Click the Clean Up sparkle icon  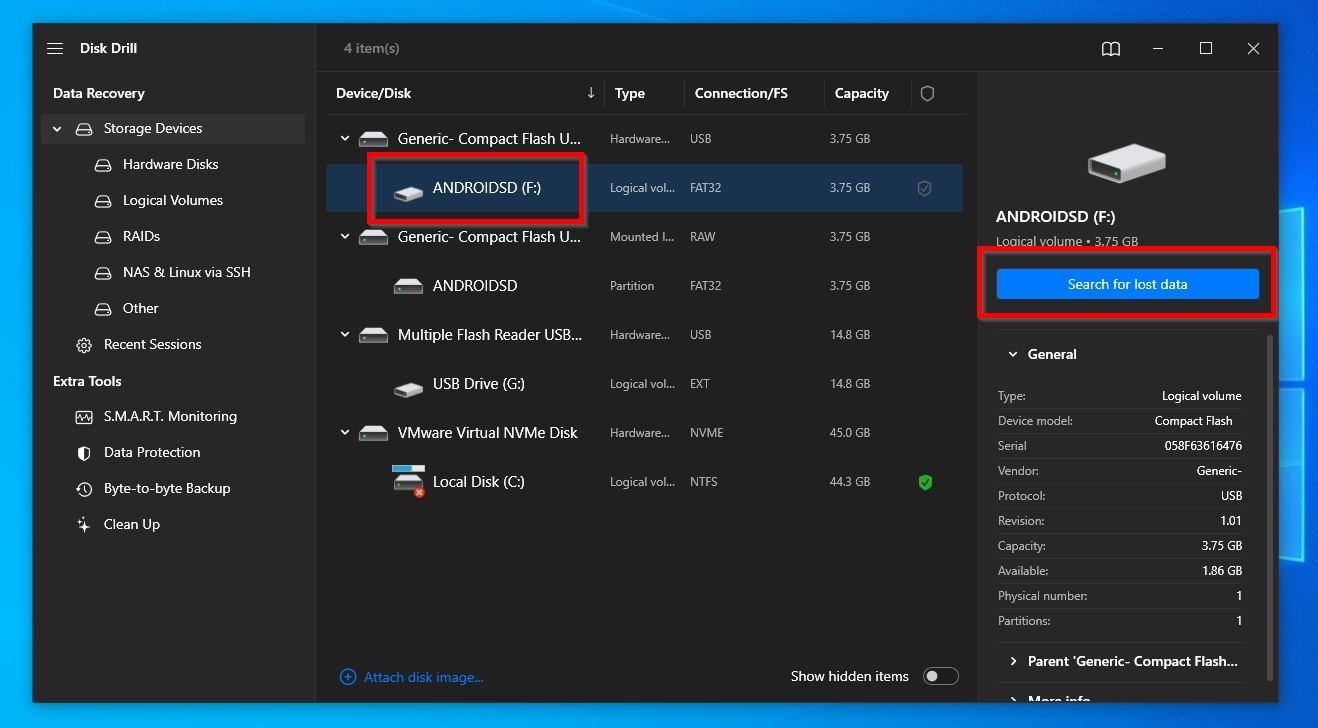84,525
